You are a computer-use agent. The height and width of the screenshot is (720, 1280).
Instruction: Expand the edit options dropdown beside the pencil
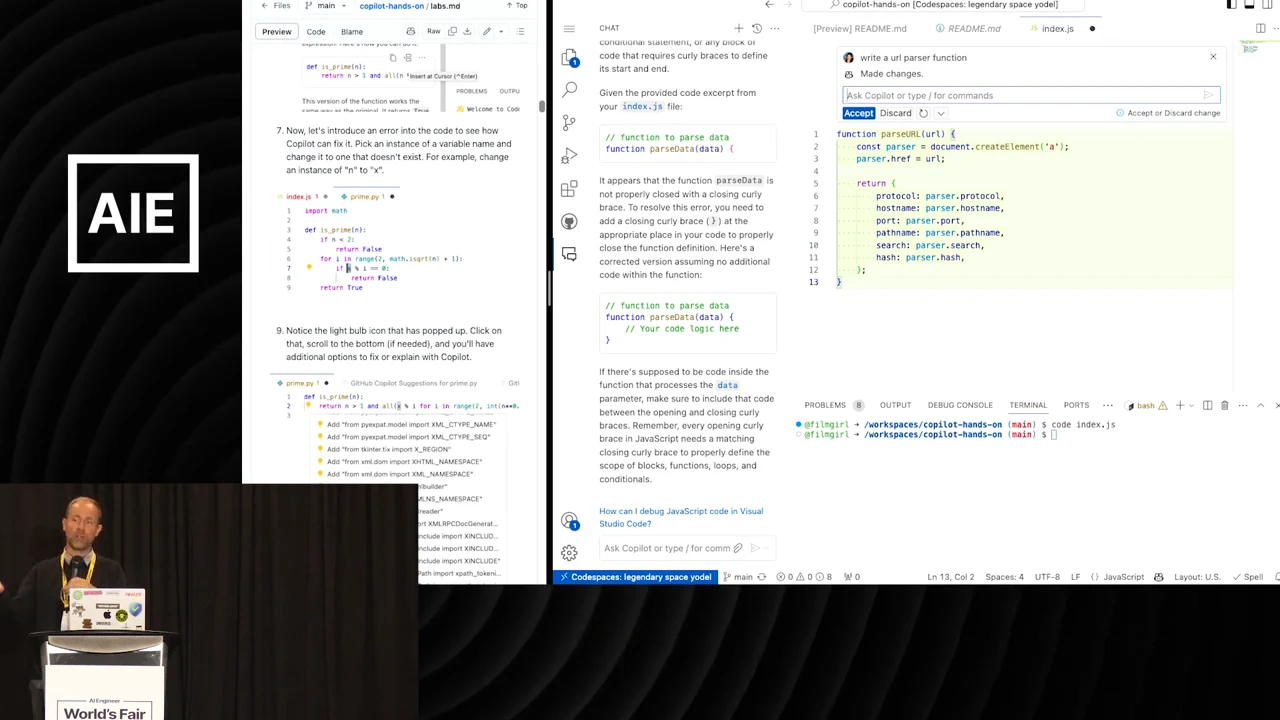point(501,32)
